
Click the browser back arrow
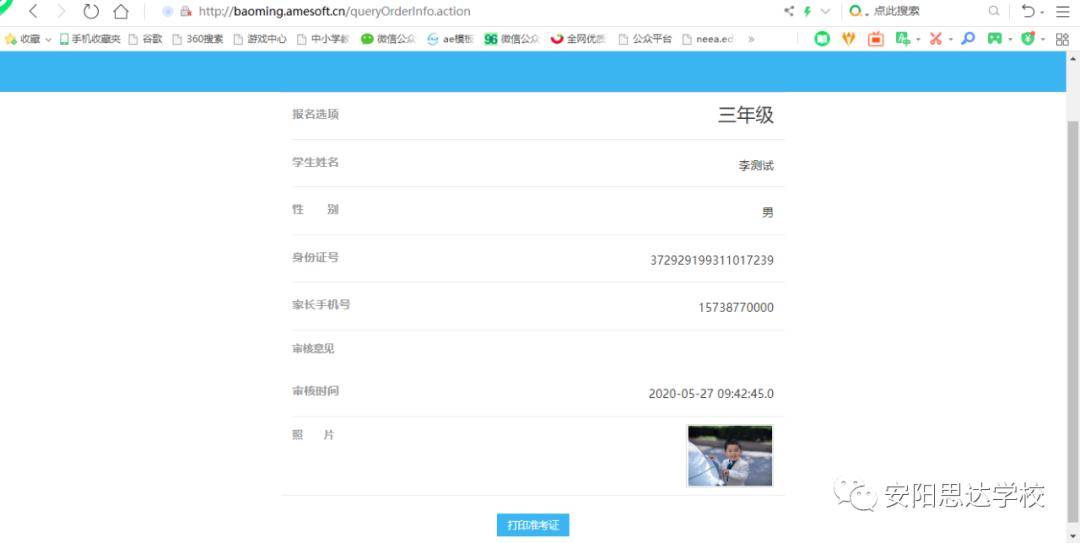coord(33,12)
